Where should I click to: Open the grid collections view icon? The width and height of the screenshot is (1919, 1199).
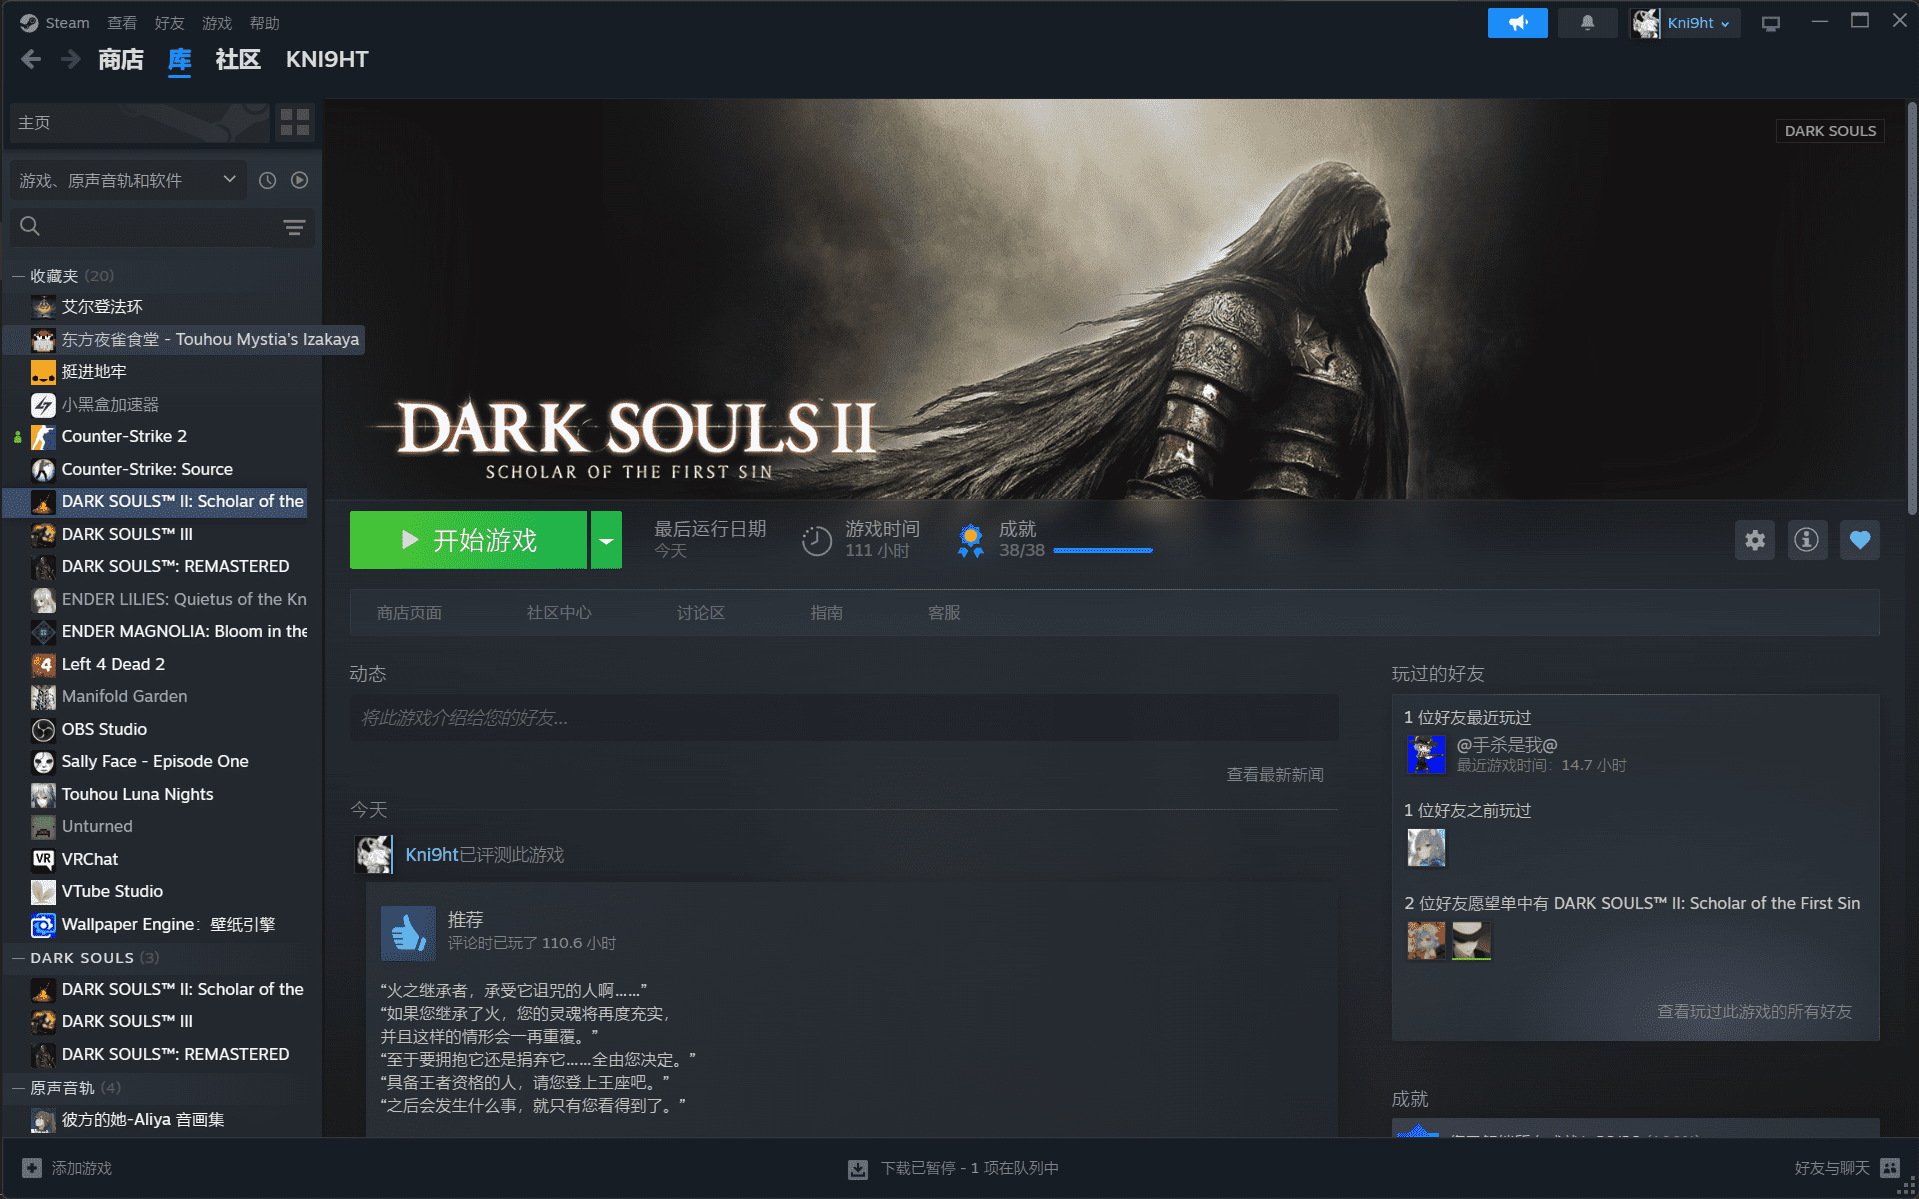pyautogui.click(x=295, y=123)
